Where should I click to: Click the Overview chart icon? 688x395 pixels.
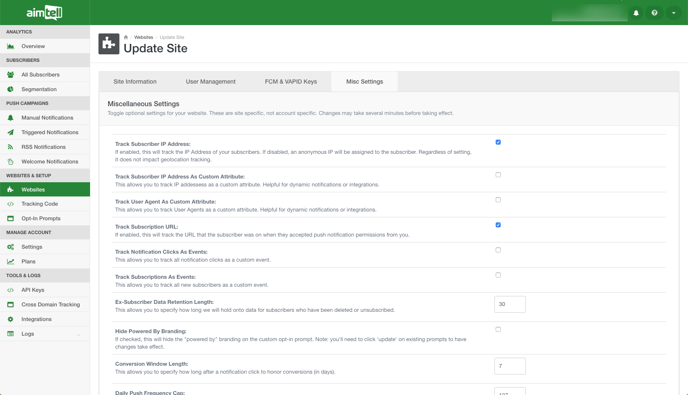click(x=11, y=46)
